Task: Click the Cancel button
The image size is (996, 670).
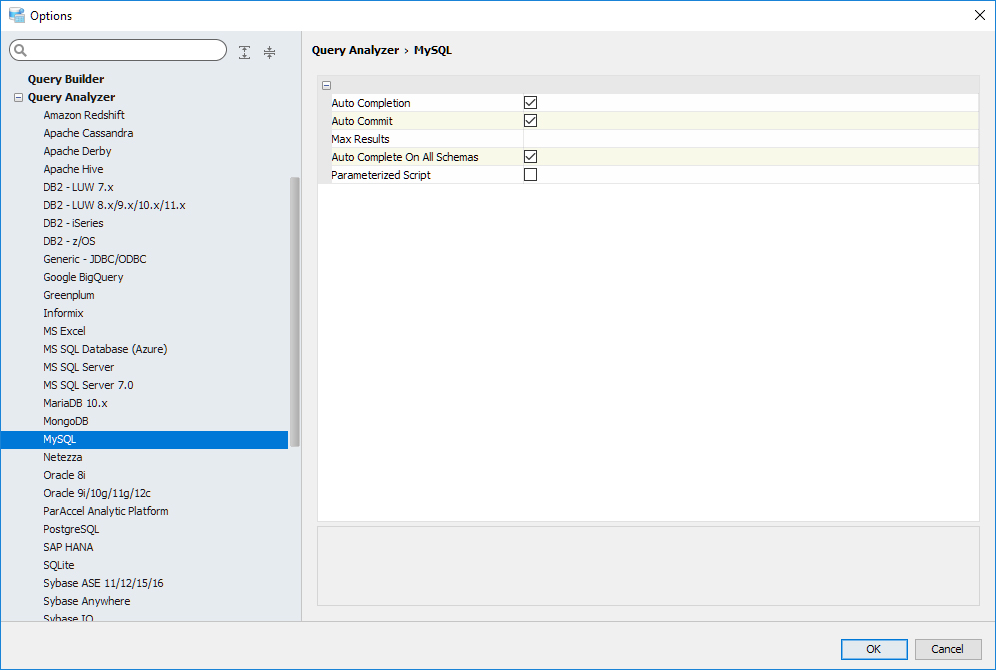Action: (x=947, y=649)
